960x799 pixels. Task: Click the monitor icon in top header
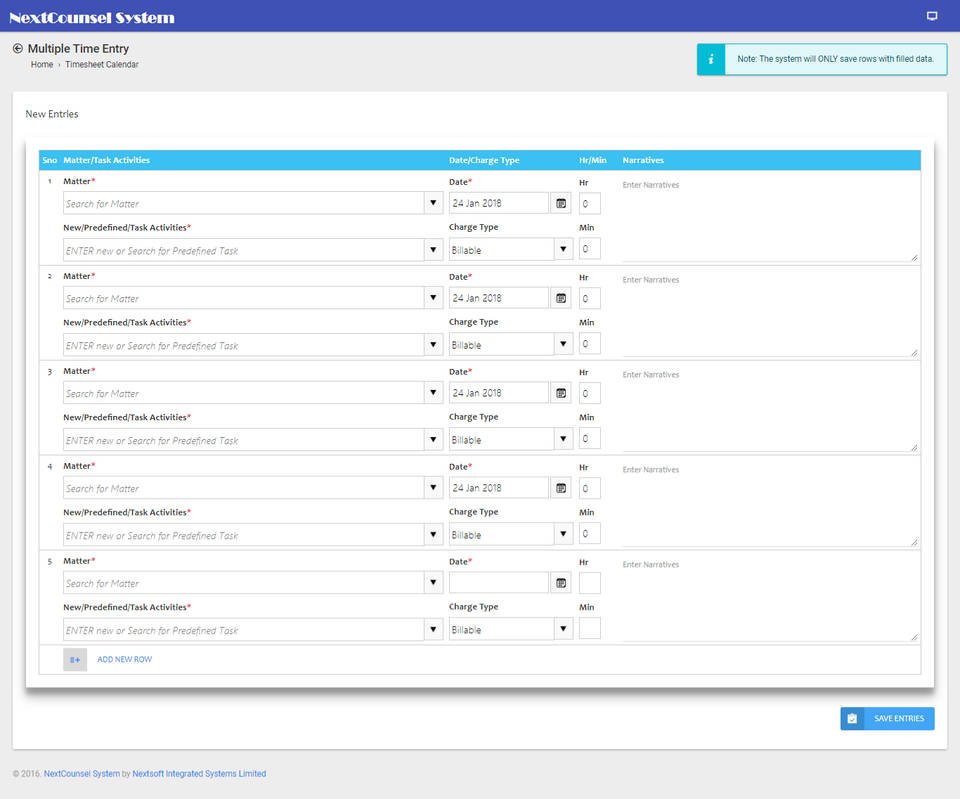932,16
